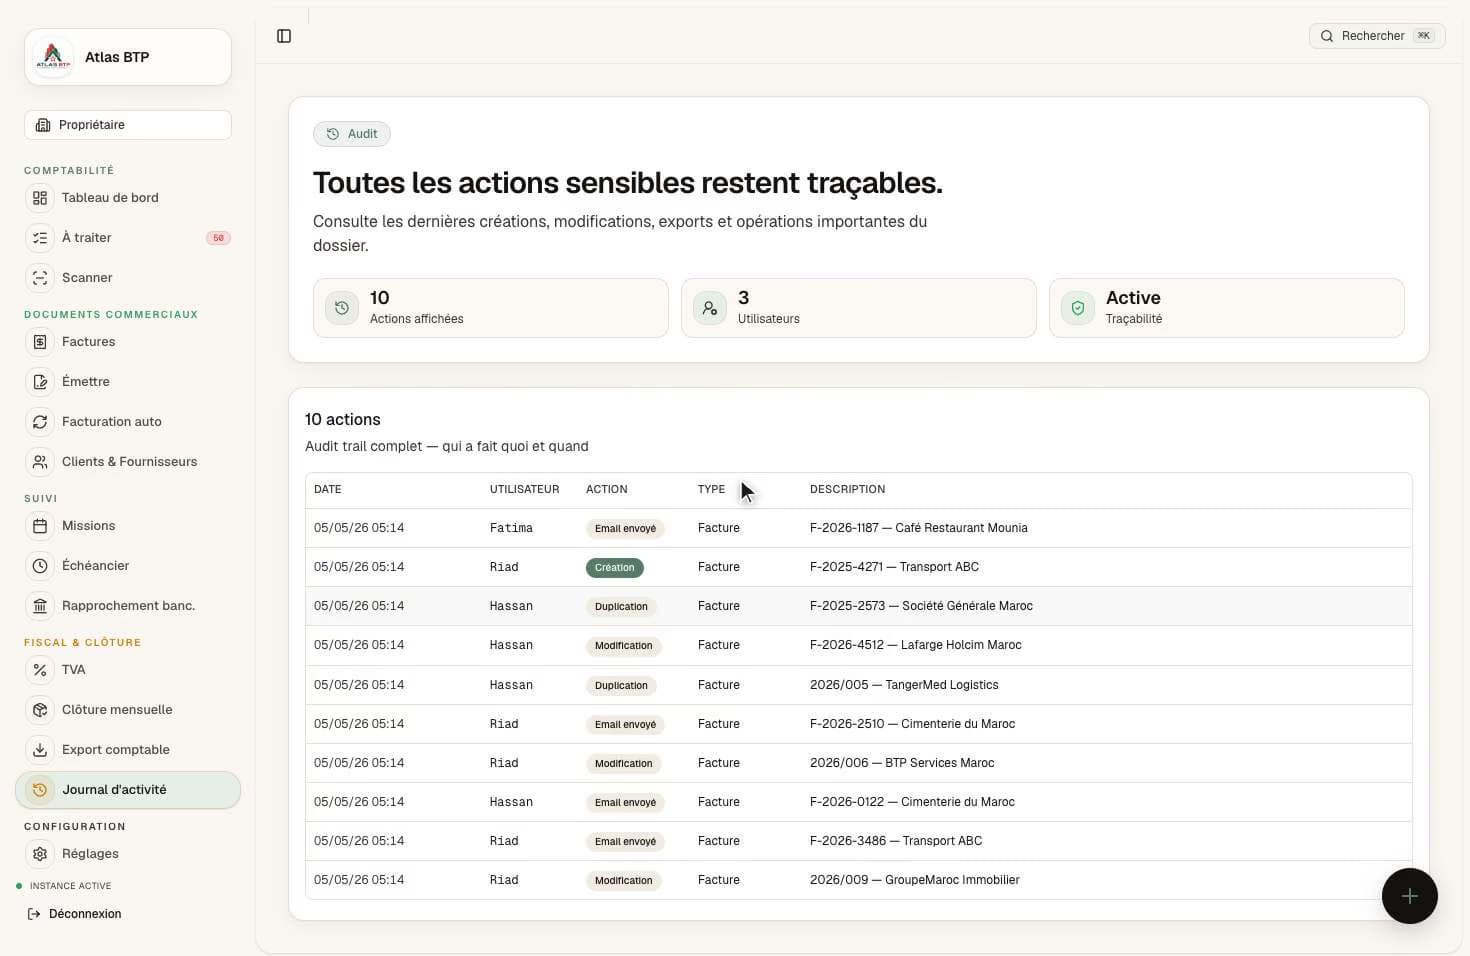Click the Rapprochement banc. bank icon
1470x956 pixels.
(40, 606)
